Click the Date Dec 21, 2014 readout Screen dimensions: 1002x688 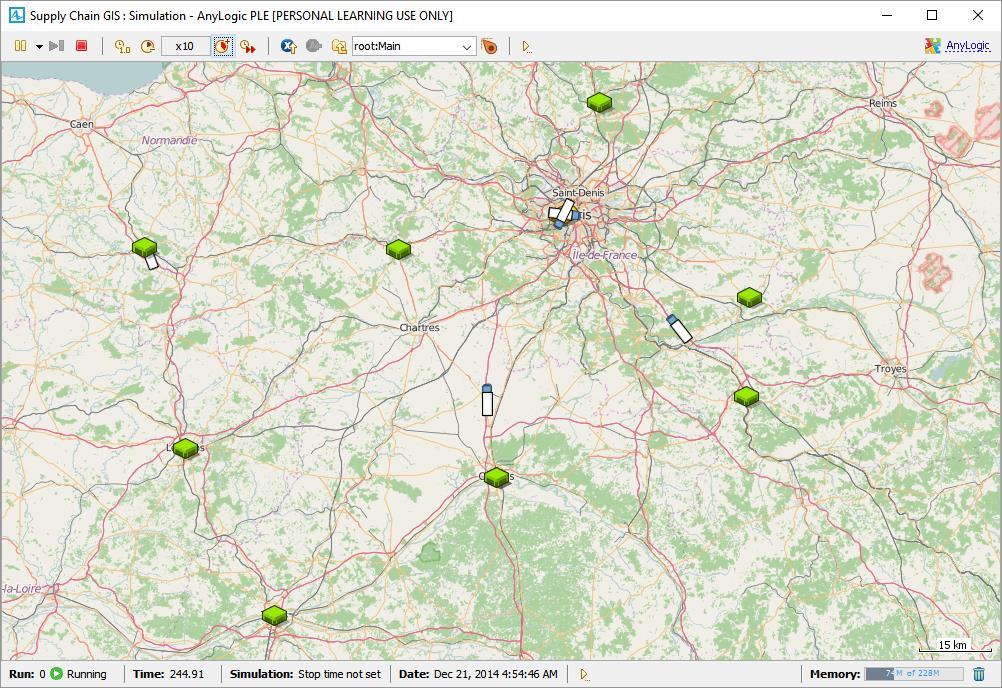pyautogui.click(x=478, y=674)
